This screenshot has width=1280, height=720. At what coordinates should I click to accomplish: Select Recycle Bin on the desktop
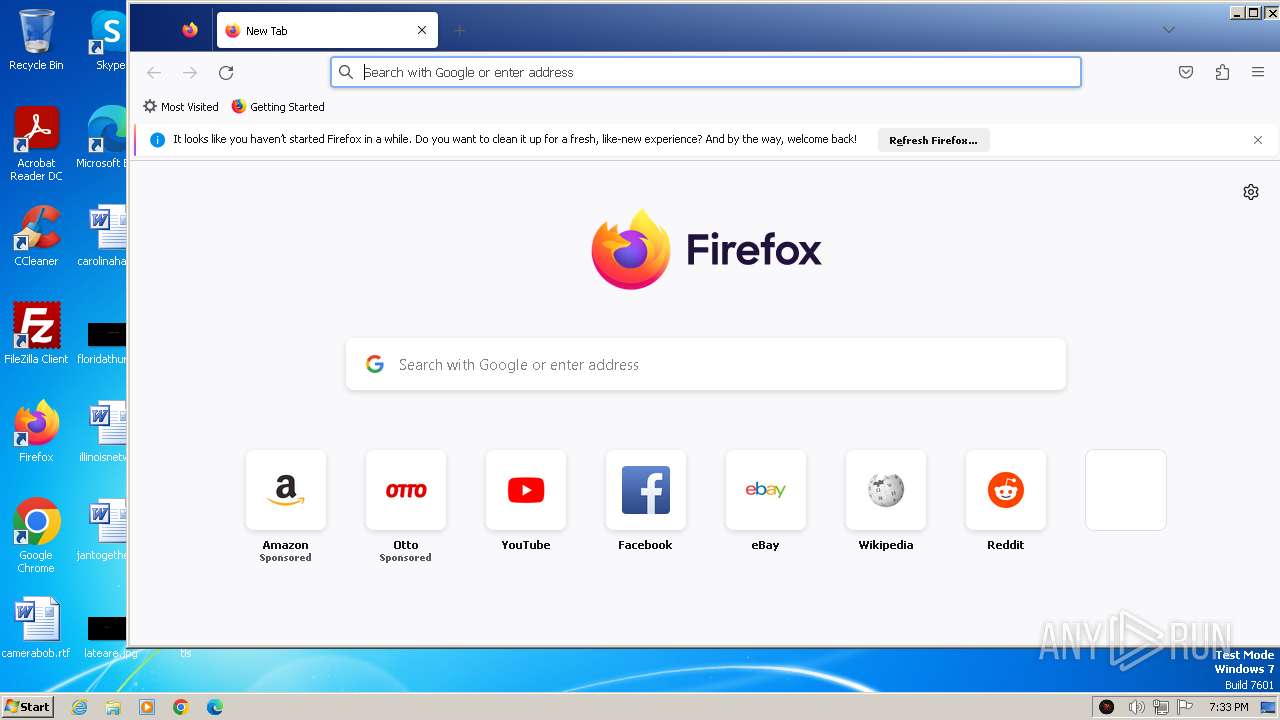36,40
